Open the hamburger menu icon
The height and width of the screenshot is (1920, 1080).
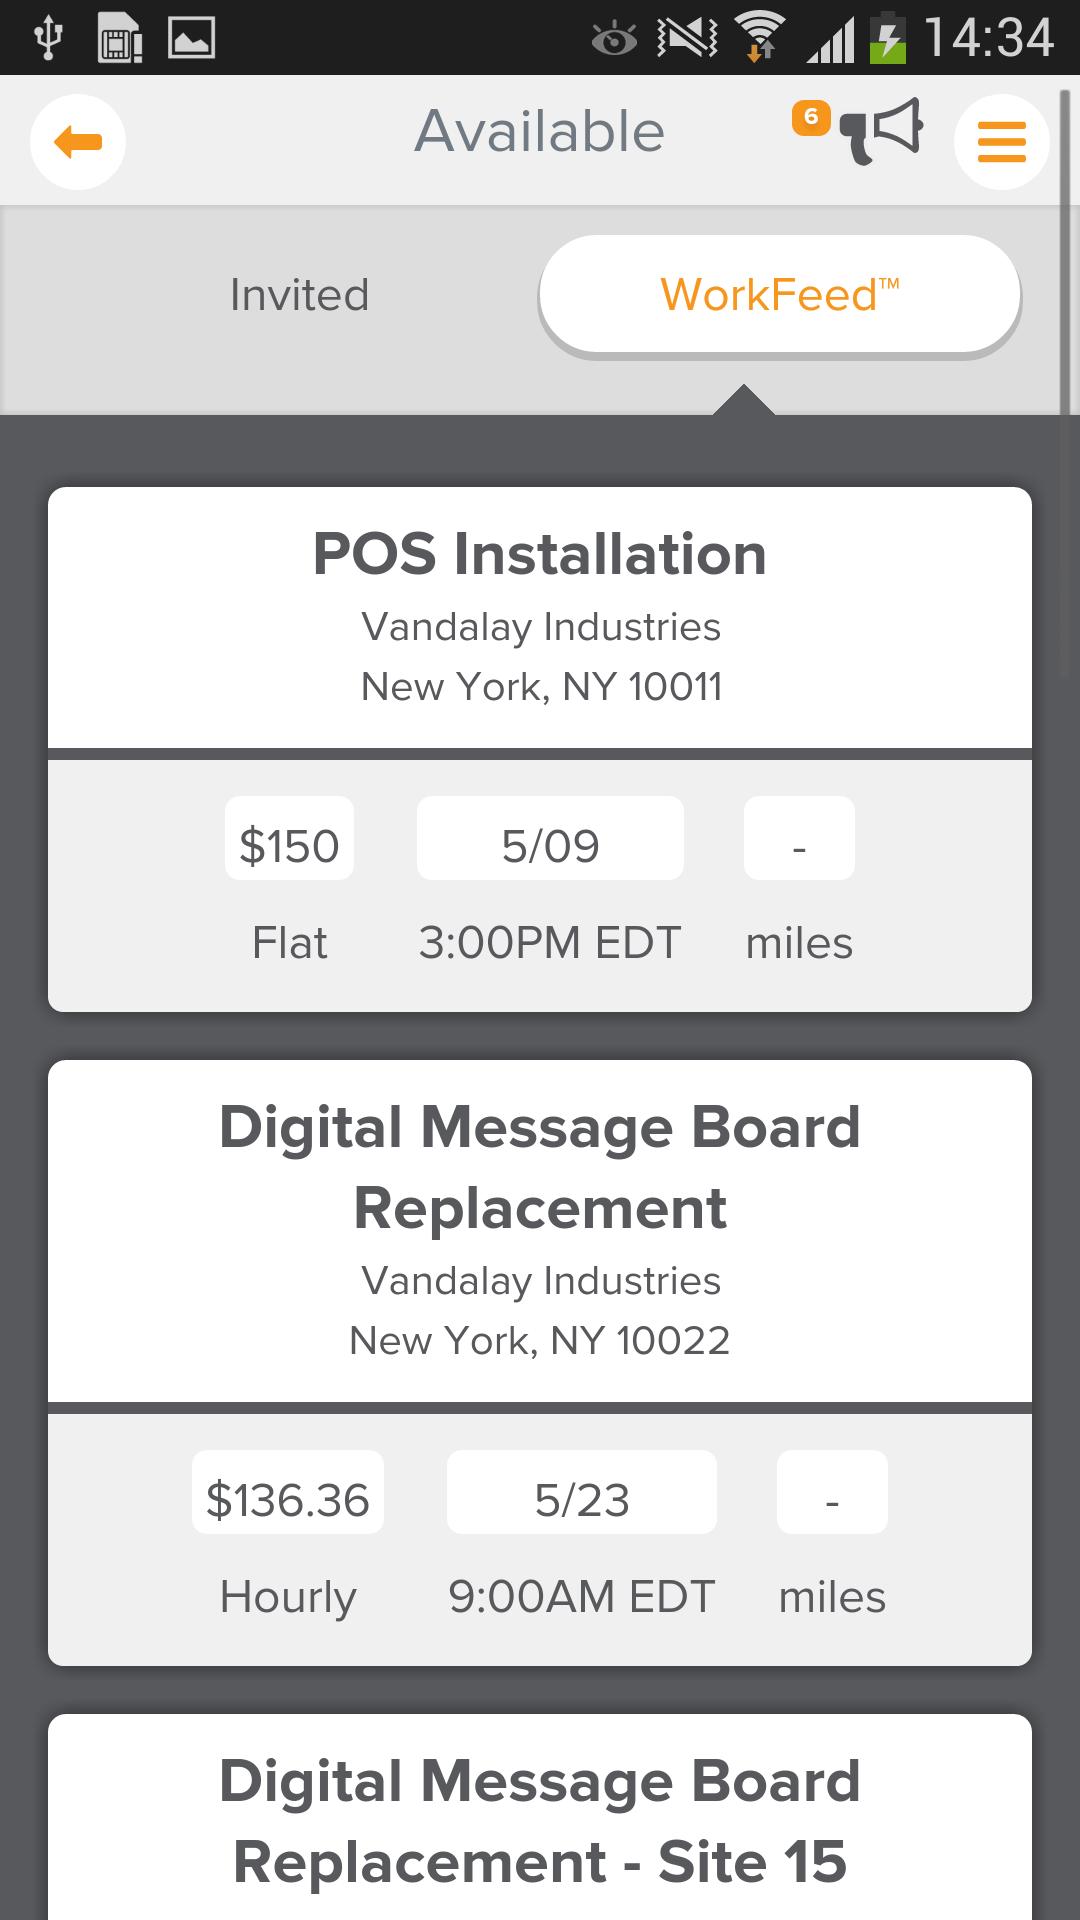(1001, 141)
